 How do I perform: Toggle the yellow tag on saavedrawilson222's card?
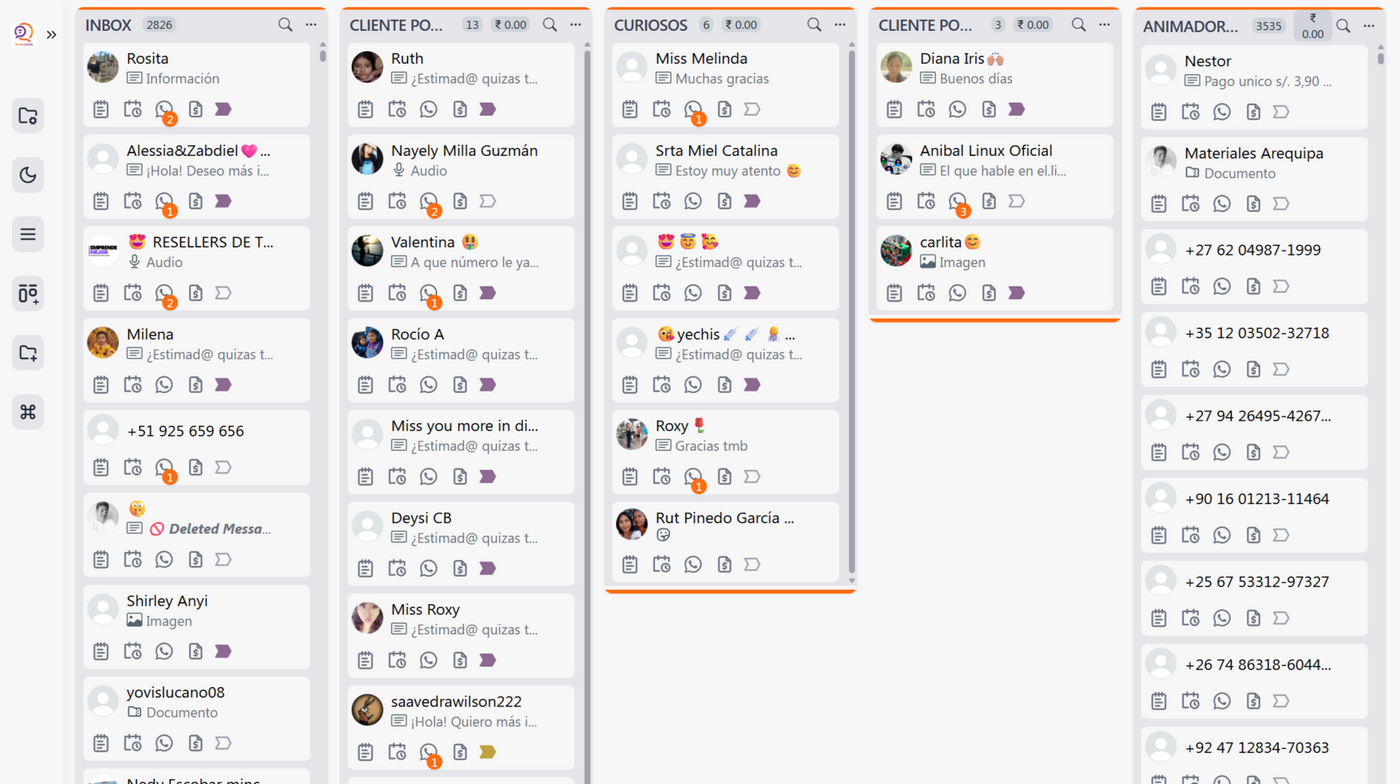click(x=487, y=752)
